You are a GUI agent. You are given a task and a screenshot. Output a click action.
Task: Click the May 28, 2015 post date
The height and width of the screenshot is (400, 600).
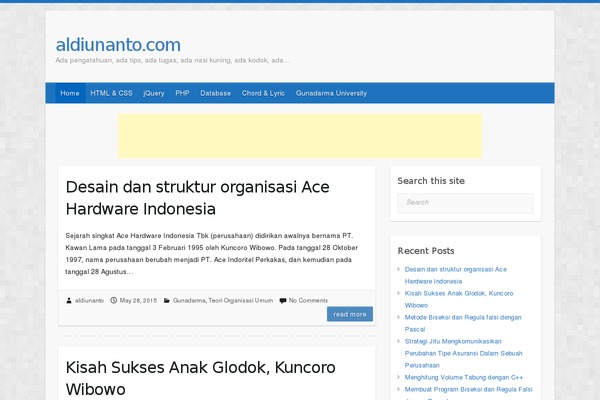coord(138,300)
